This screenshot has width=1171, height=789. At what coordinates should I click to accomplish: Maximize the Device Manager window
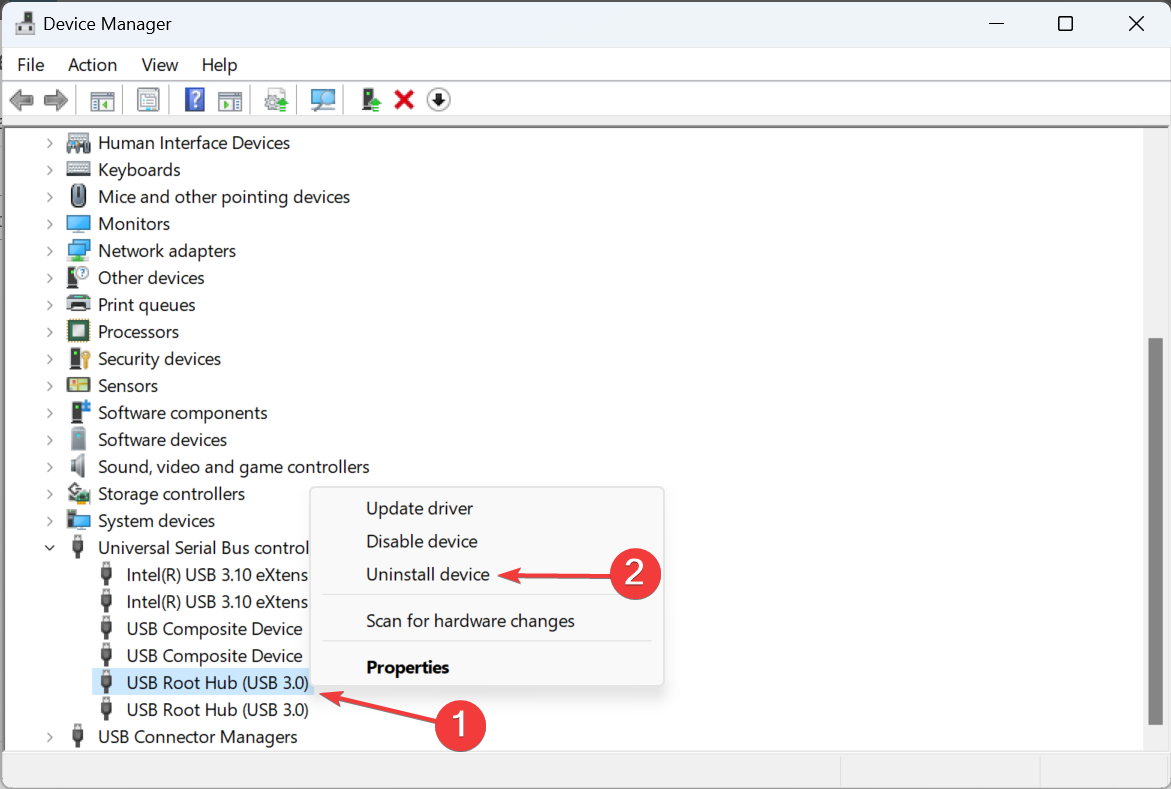pos(1065,24)
